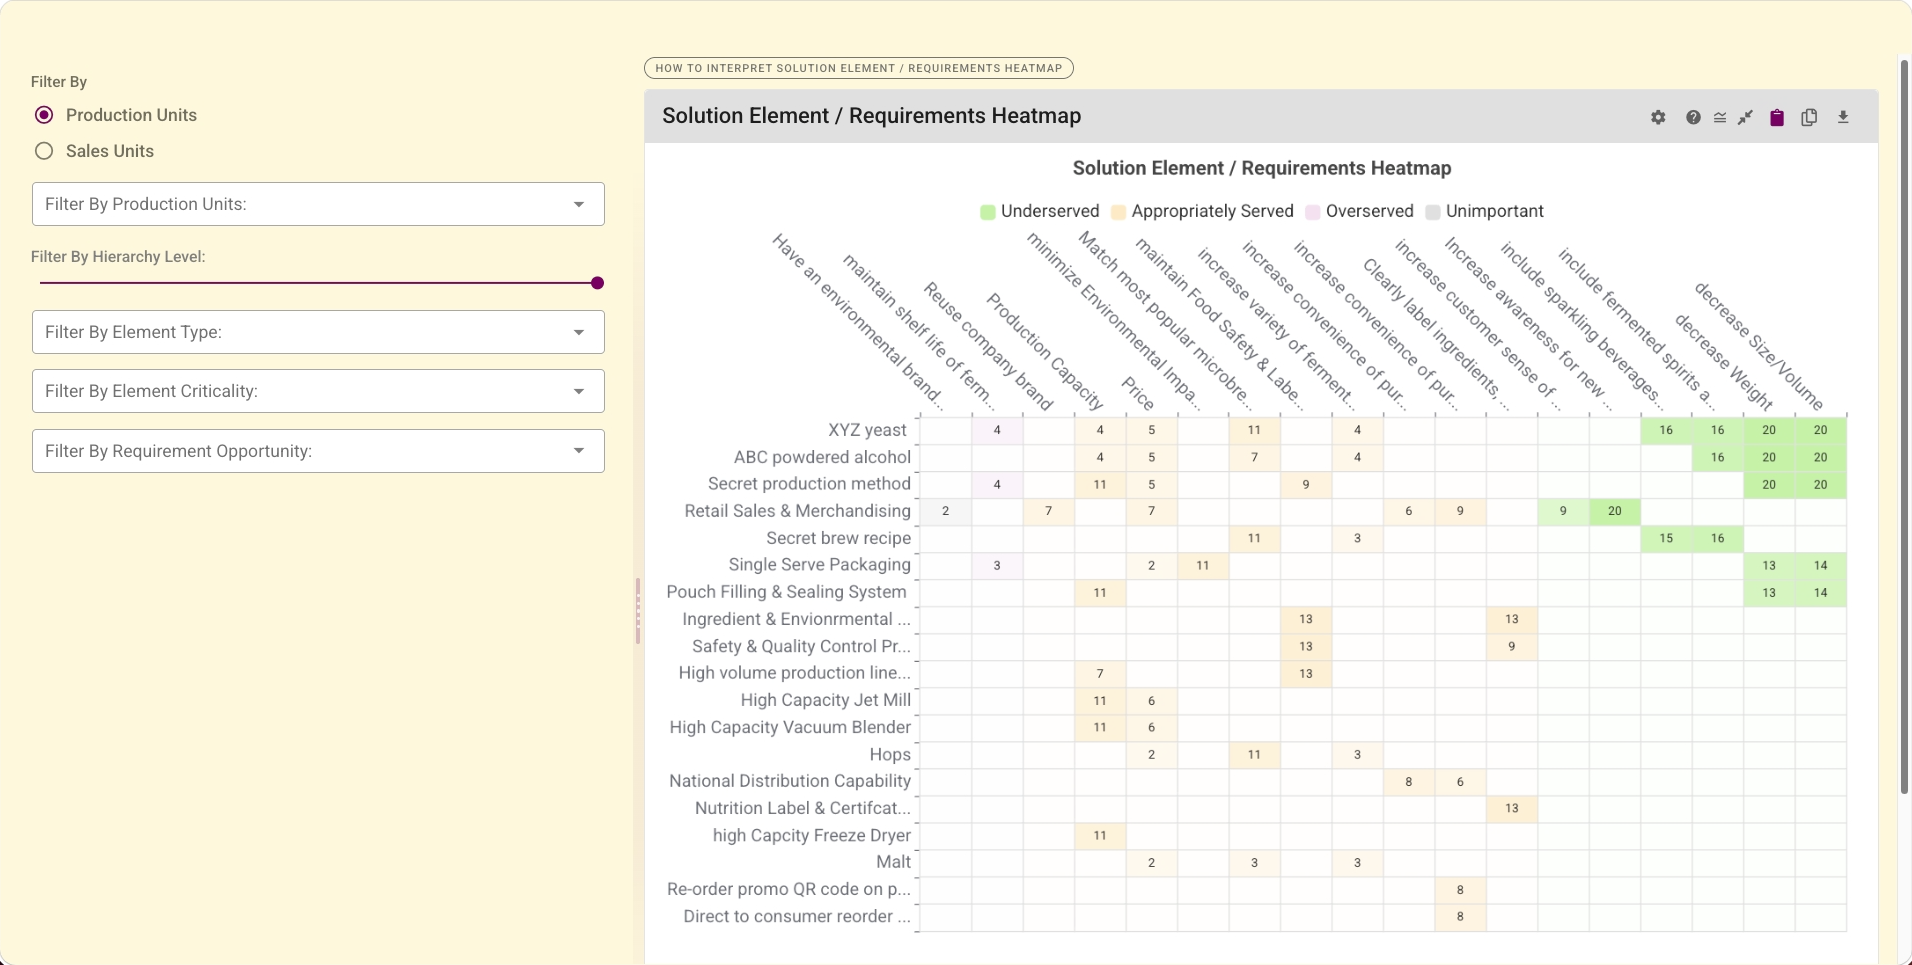Copy the heatmap with duplicate pages icon
The height and width of the screenshot is (965, 1912).
point(1809,117)
